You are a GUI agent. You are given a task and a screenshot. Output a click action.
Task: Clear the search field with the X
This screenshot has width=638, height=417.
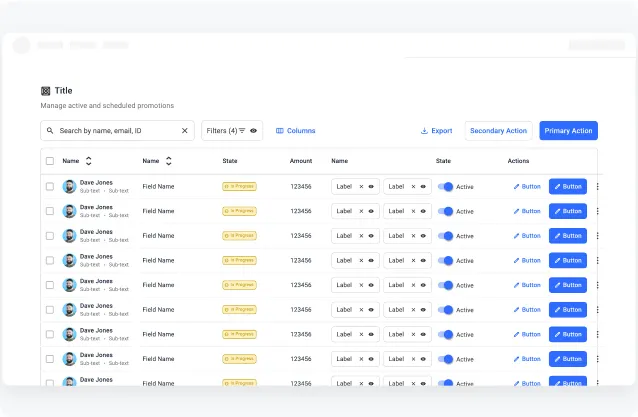[x=184, y=131]
